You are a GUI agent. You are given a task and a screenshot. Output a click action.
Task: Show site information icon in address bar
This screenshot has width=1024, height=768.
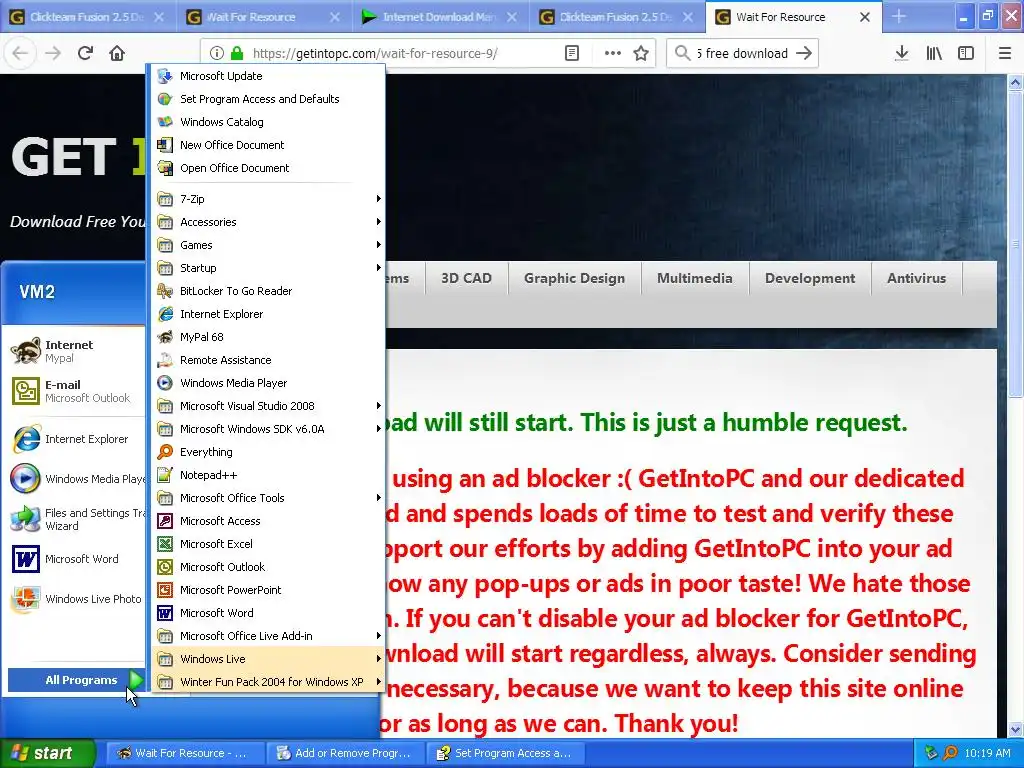coord(217,53)
